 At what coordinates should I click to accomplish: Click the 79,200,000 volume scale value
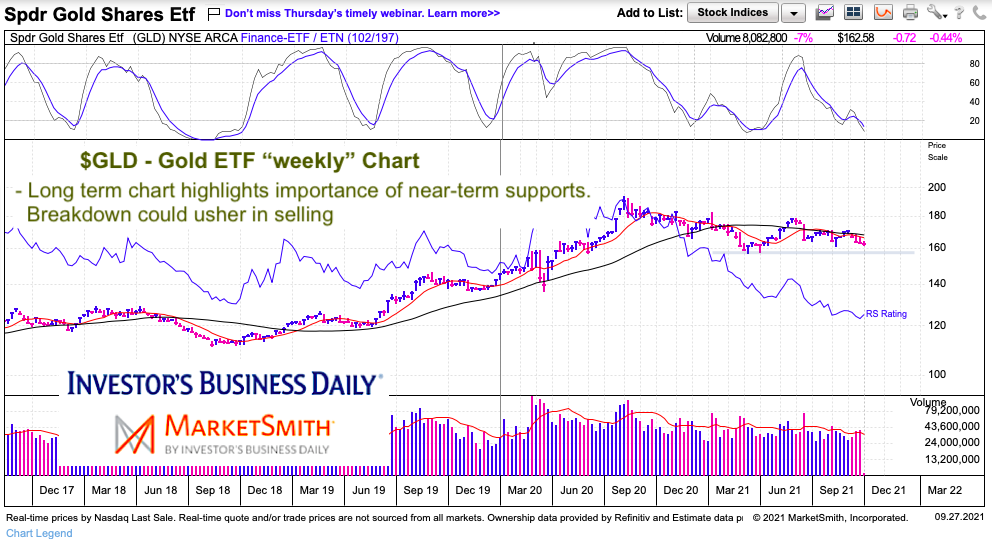pos(953,411)
